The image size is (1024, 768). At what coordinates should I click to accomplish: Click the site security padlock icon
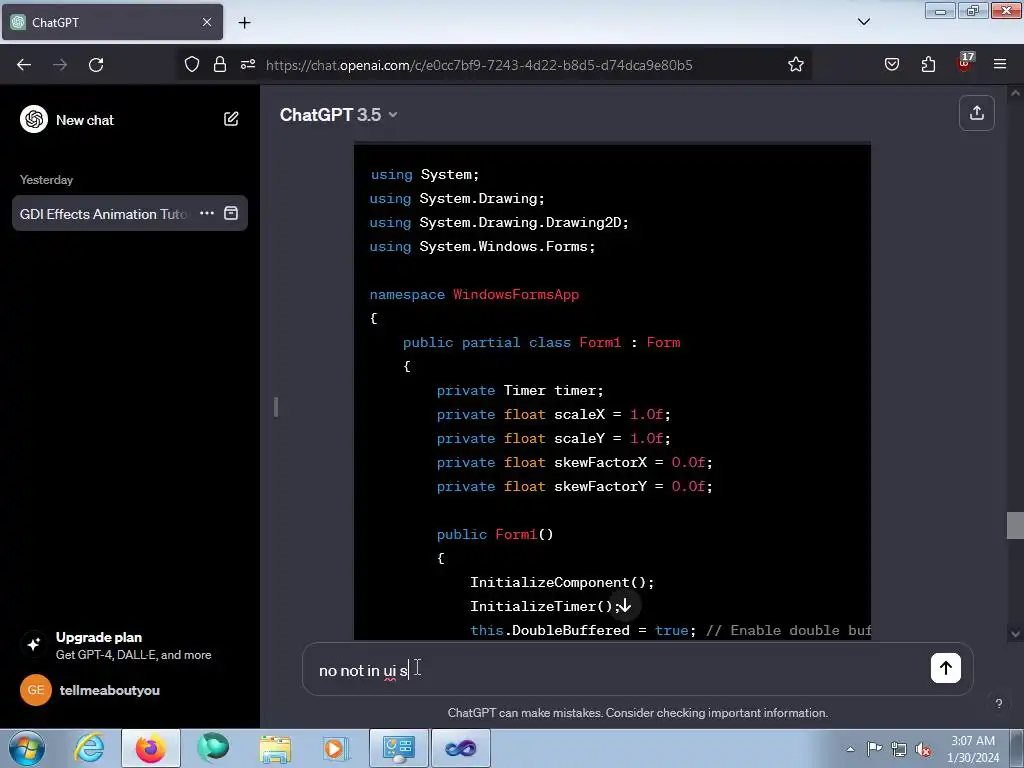(x=219, y=65)
